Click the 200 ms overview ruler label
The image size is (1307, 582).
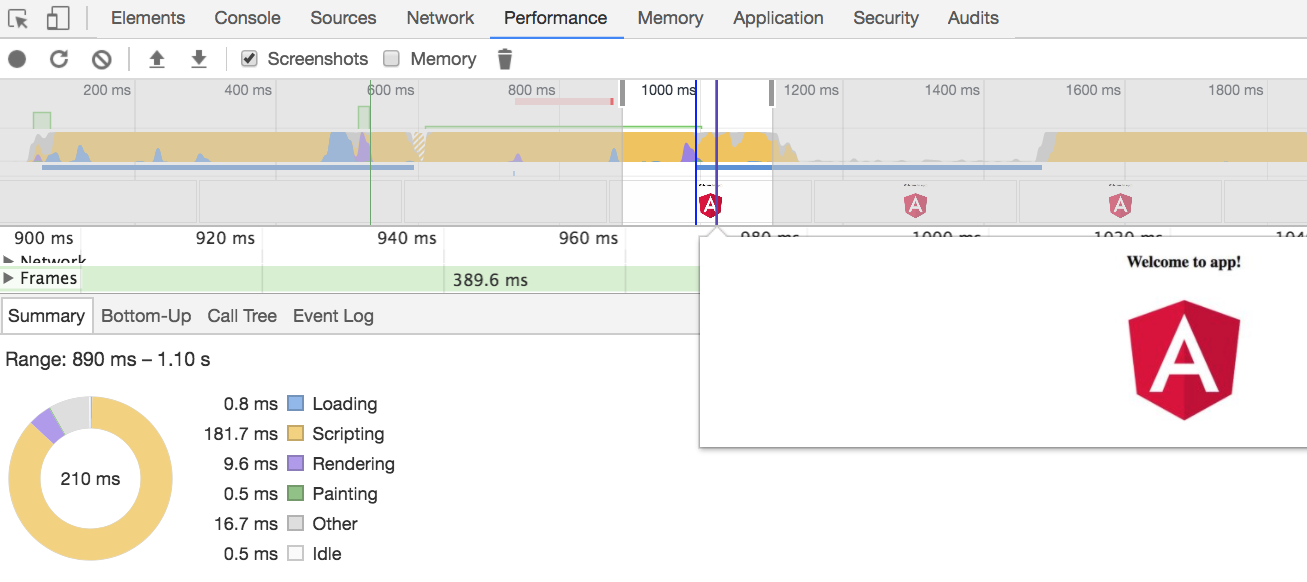coord(107,90)
